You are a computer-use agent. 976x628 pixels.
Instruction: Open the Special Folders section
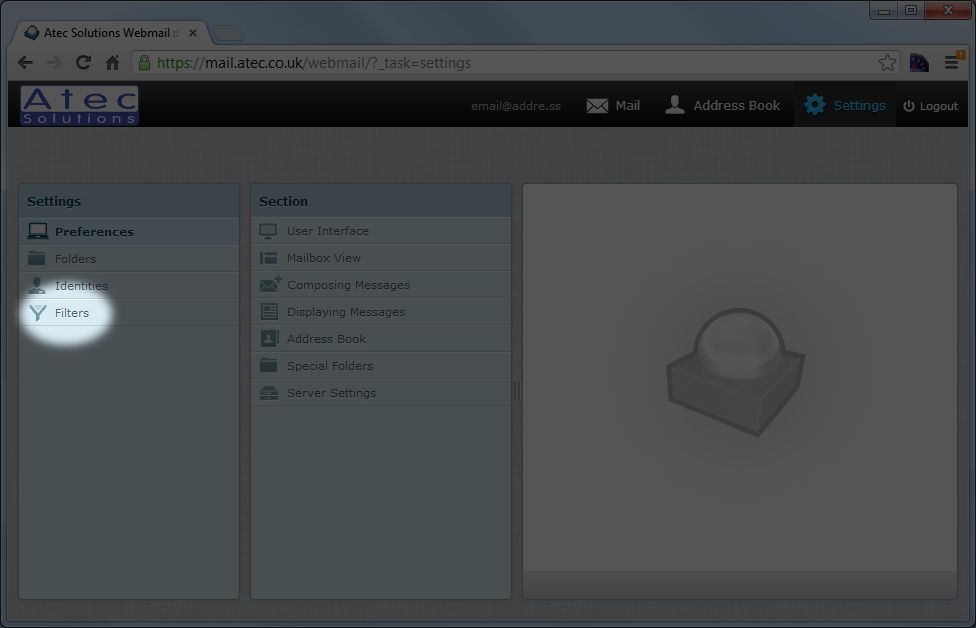329,366
